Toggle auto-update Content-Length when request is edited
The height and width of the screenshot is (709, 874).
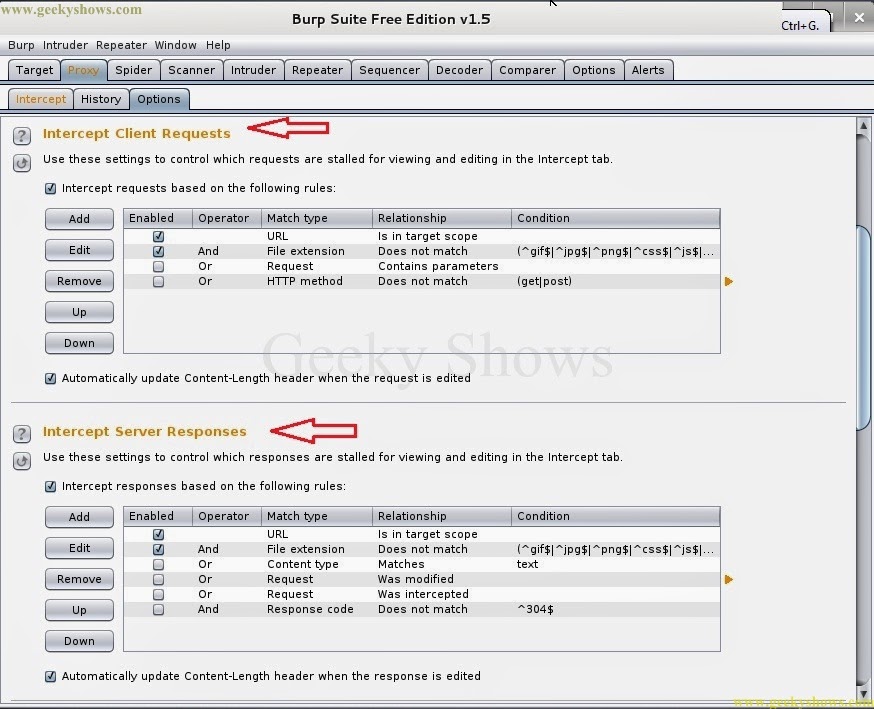pyautogui.click(x=50, y=378)
